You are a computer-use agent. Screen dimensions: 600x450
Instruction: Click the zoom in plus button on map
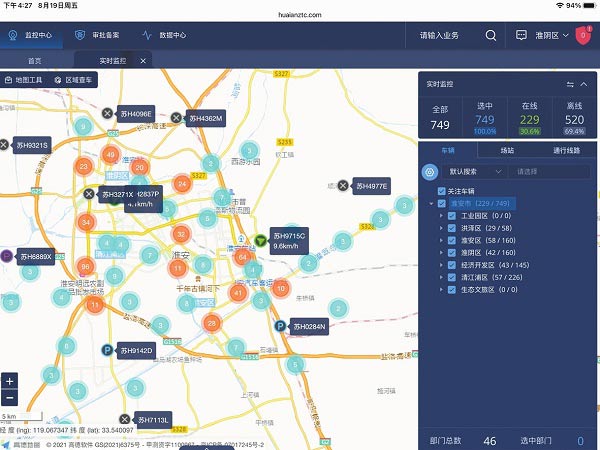10,381
